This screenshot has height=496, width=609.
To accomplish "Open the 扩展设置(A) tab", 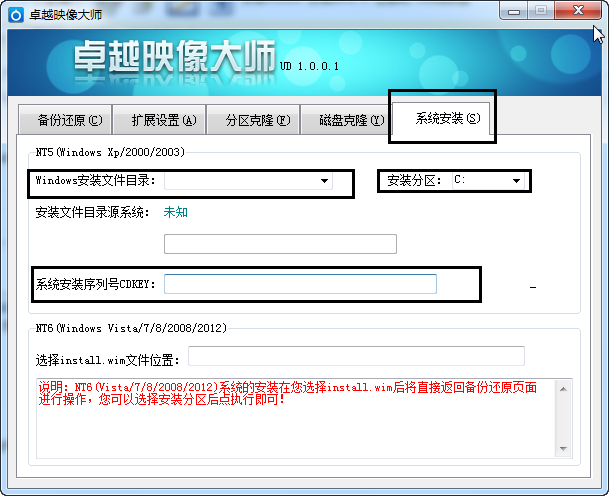I will coord(164,120).
